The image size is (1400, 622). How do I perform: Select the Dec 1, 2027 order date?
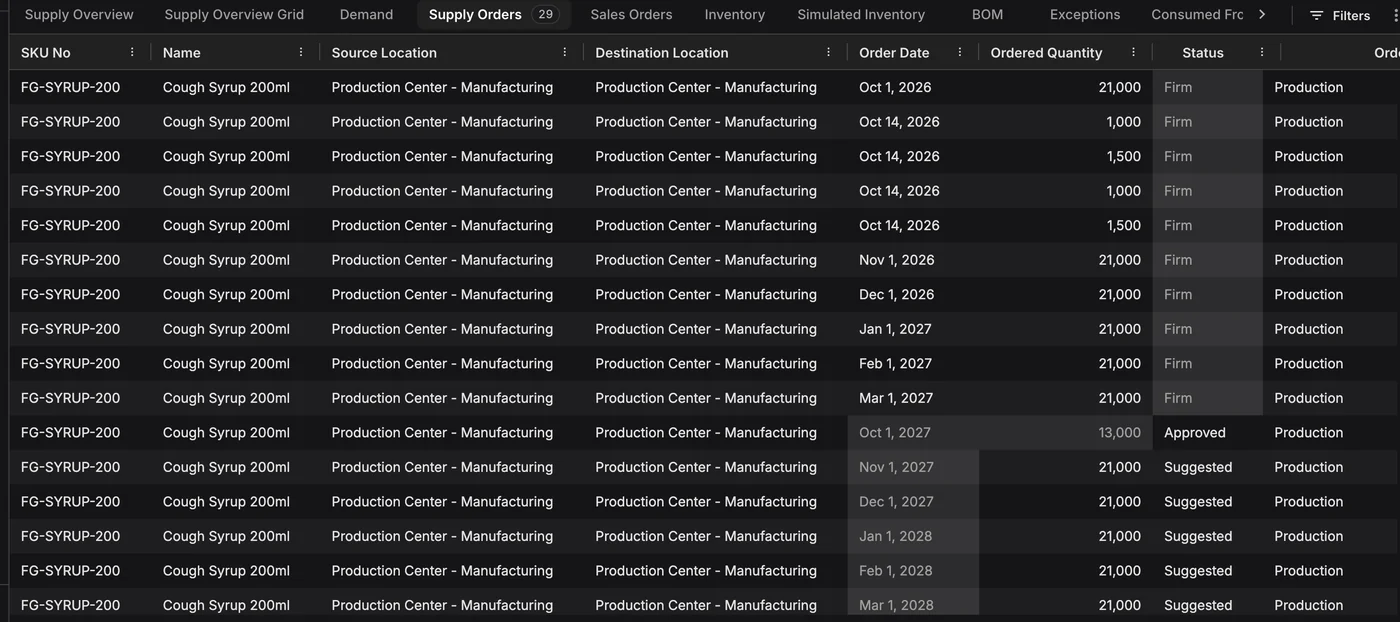(x=913, y=502)
